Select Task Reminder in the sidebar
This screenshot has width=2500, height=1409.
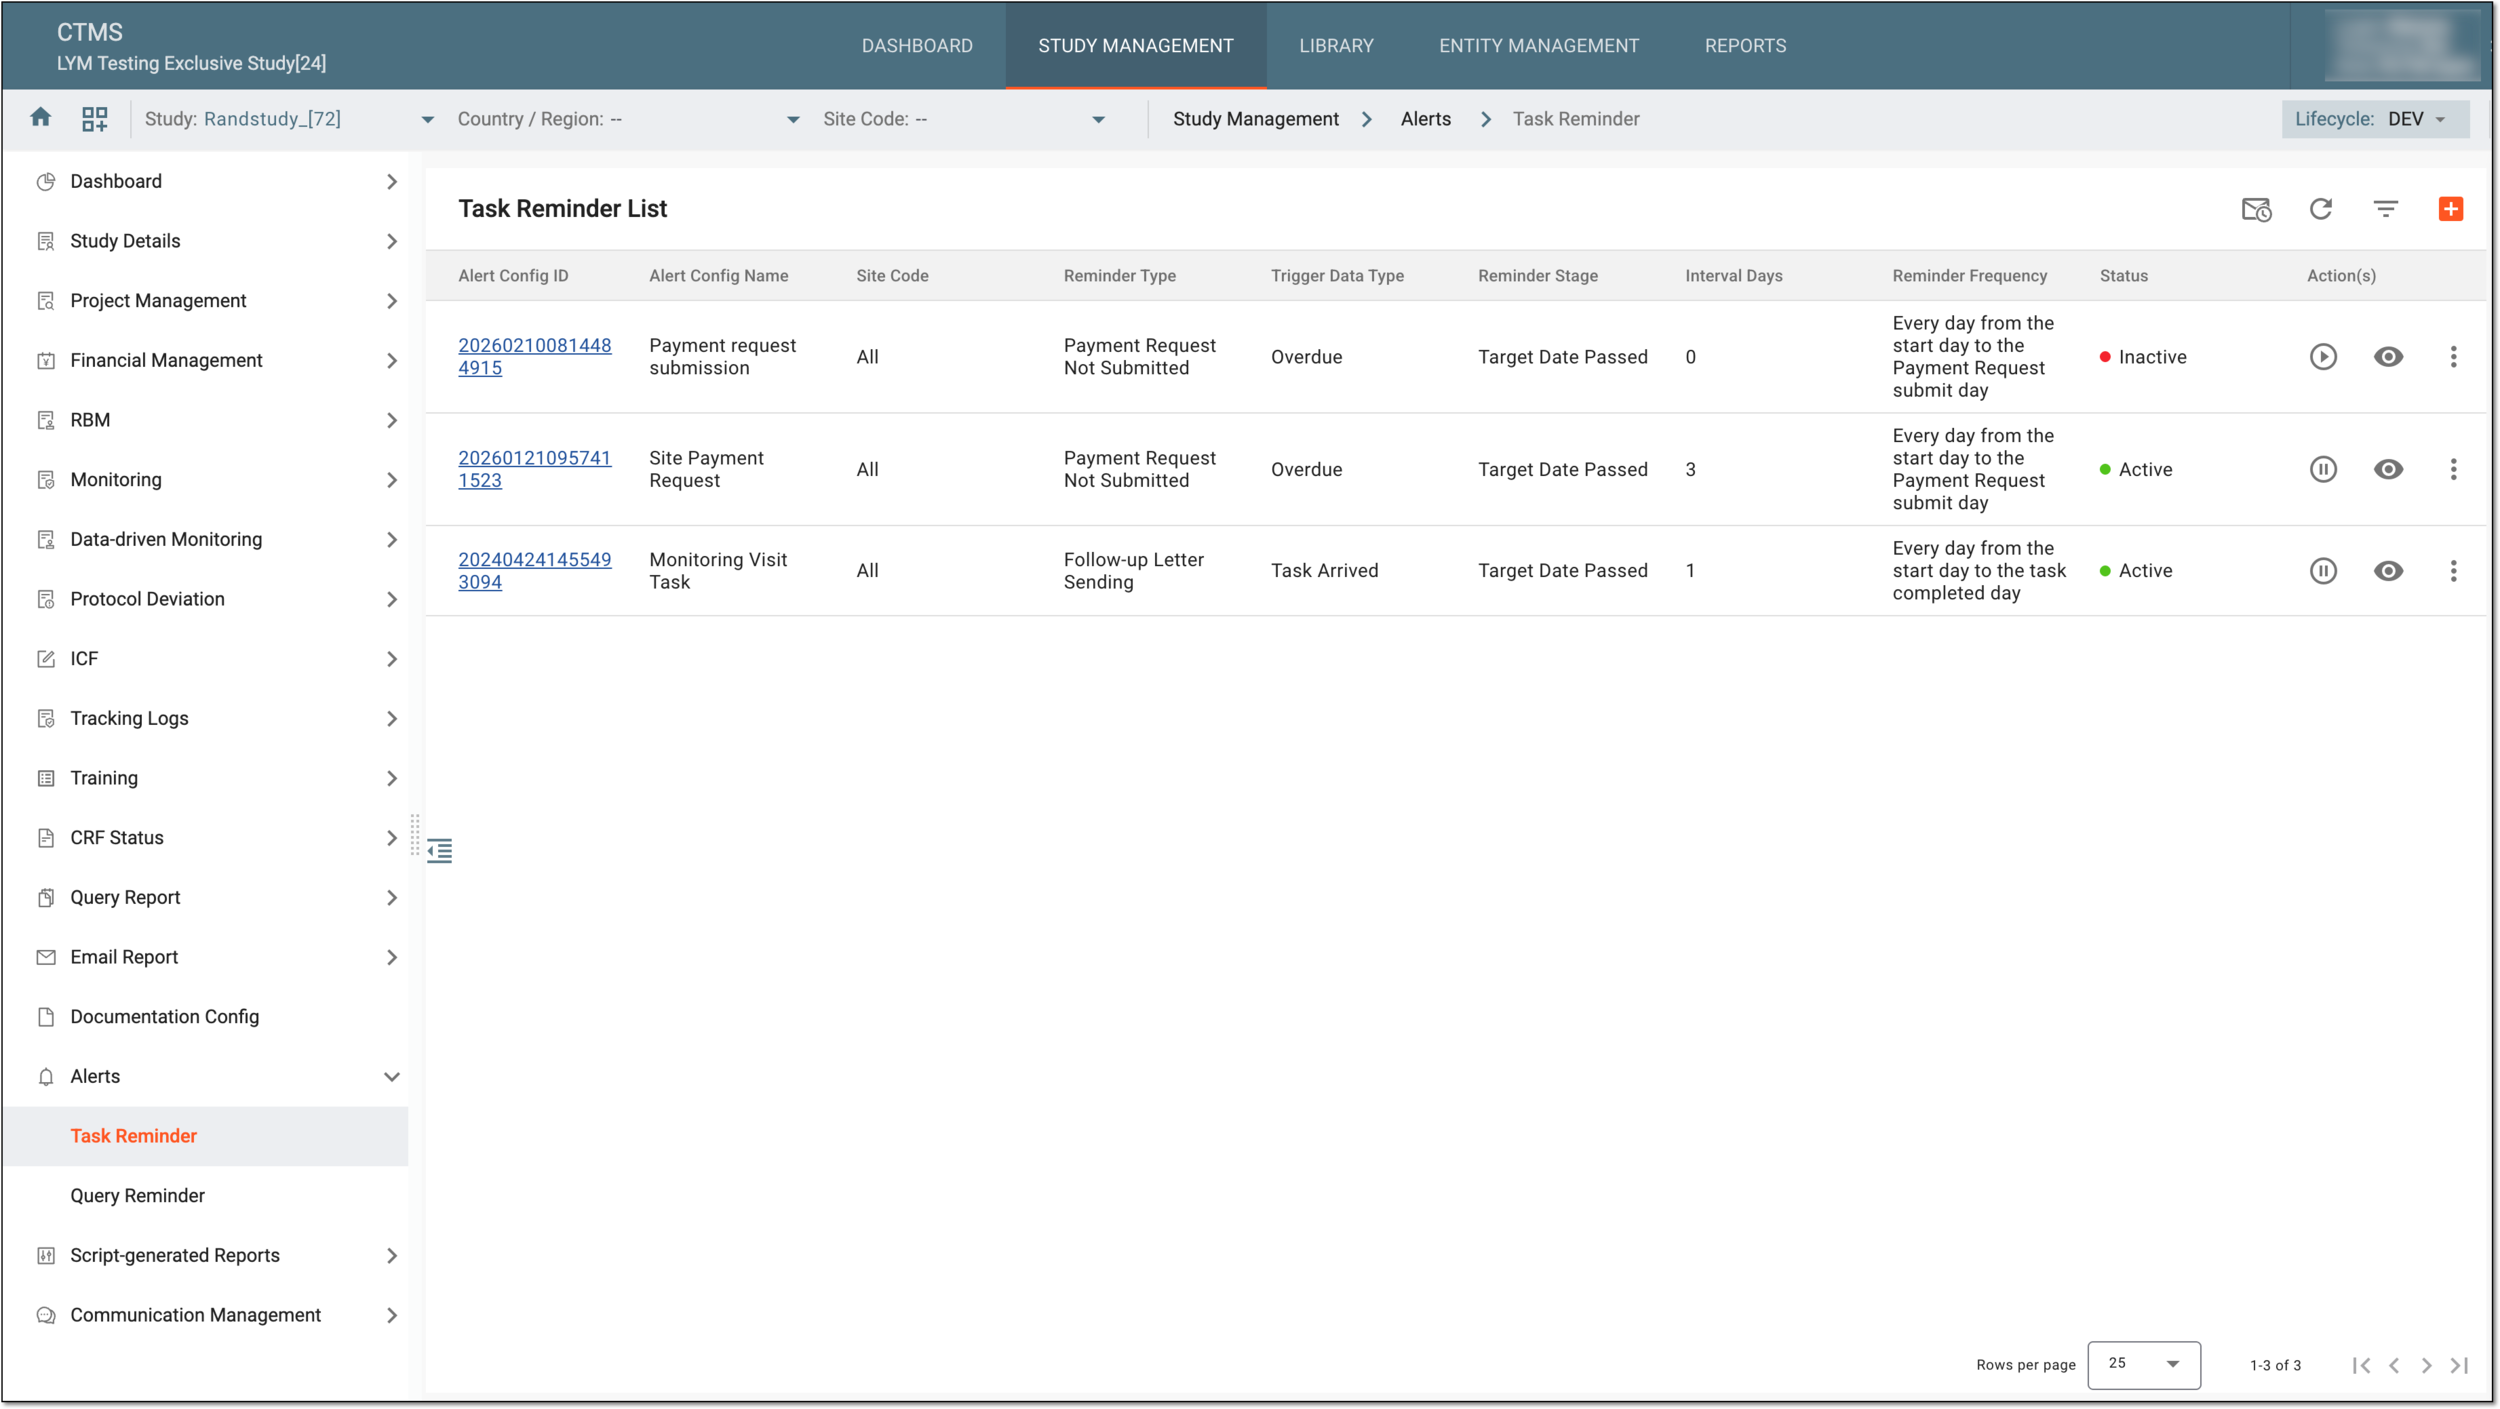(x=205, y=1136)
